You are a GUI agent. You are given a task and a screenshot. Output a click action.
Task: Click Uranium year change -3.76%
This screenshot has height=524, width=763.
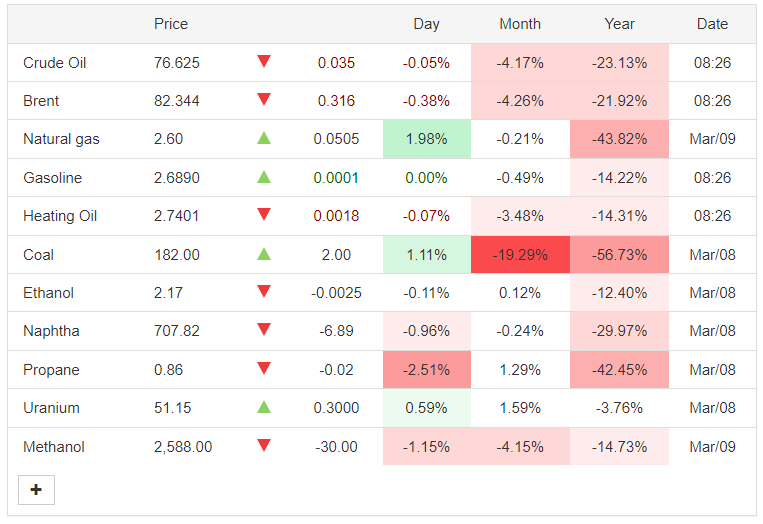(x=619, y=408)
